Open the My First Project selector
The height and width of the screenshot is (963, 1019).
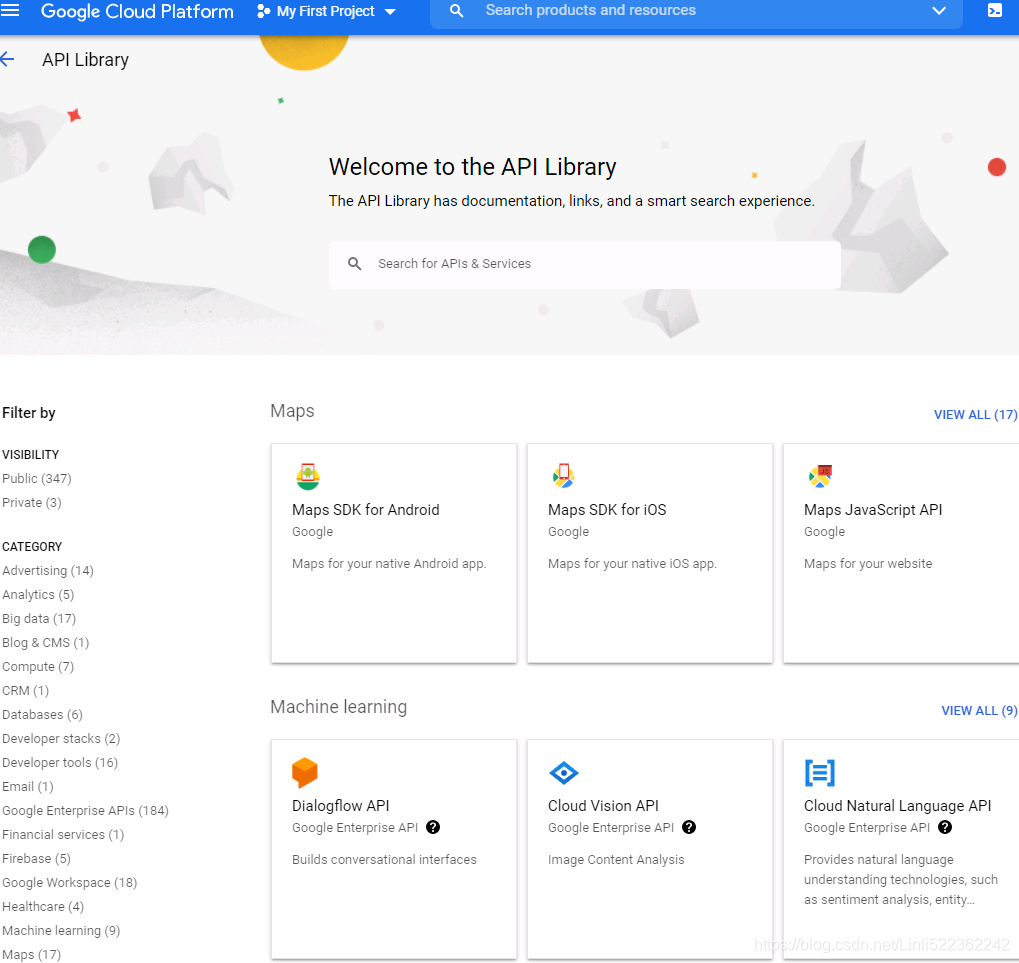pyautogui.click(x=326, y=11)
